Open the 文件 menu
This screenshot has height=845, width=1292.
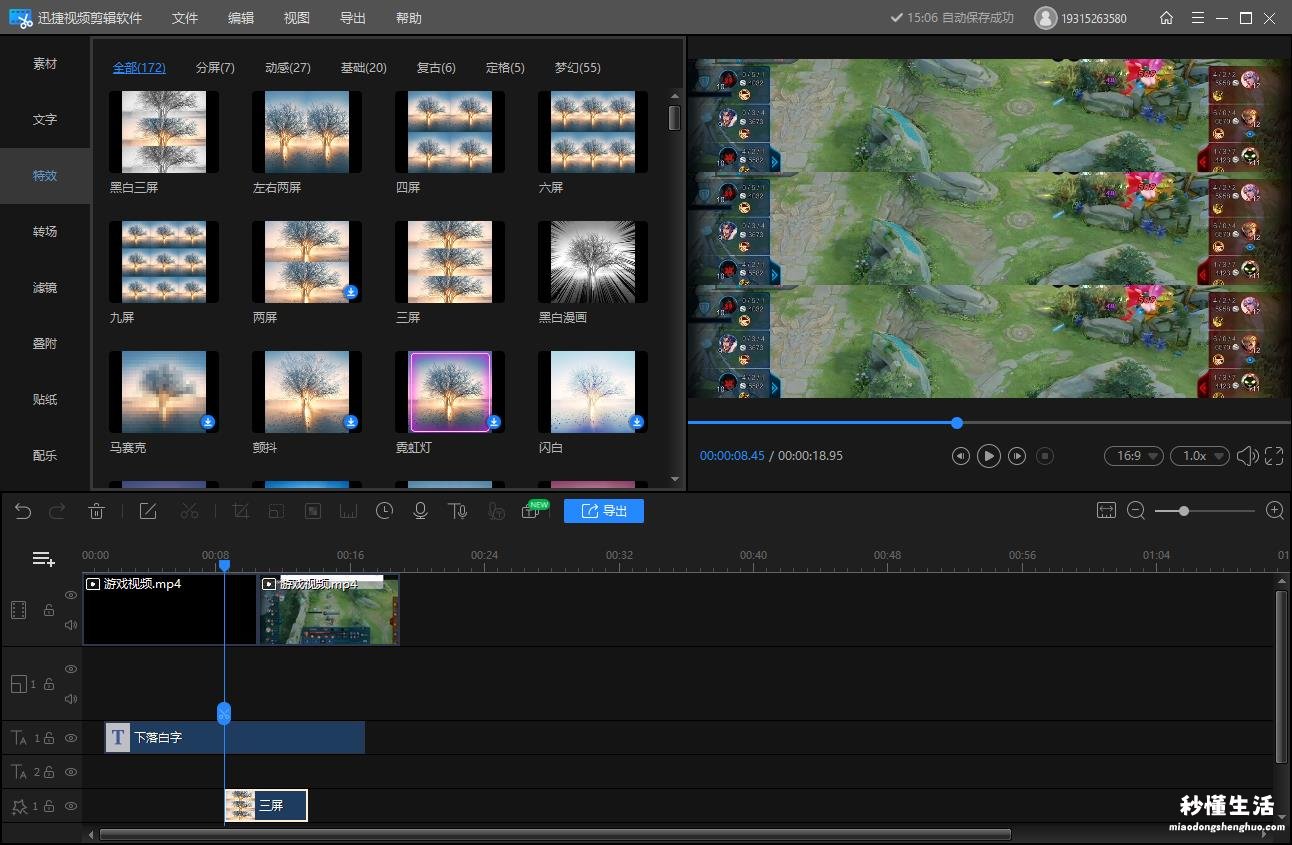pyautogui.click(x=185, y=18)
